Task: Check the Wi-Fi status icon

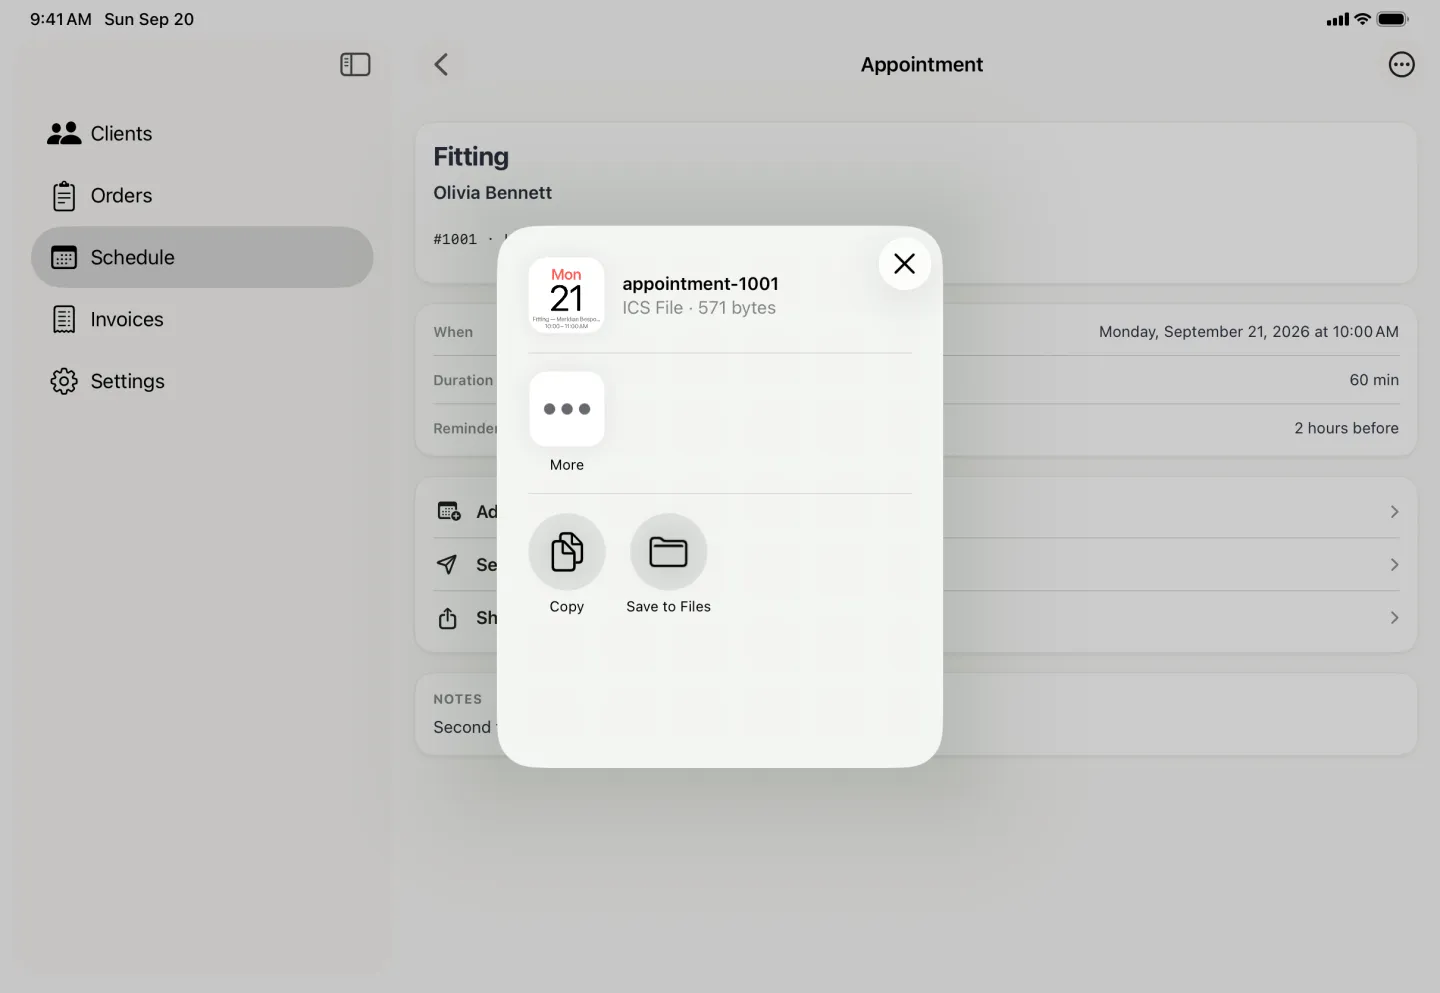Action: 1362,19
